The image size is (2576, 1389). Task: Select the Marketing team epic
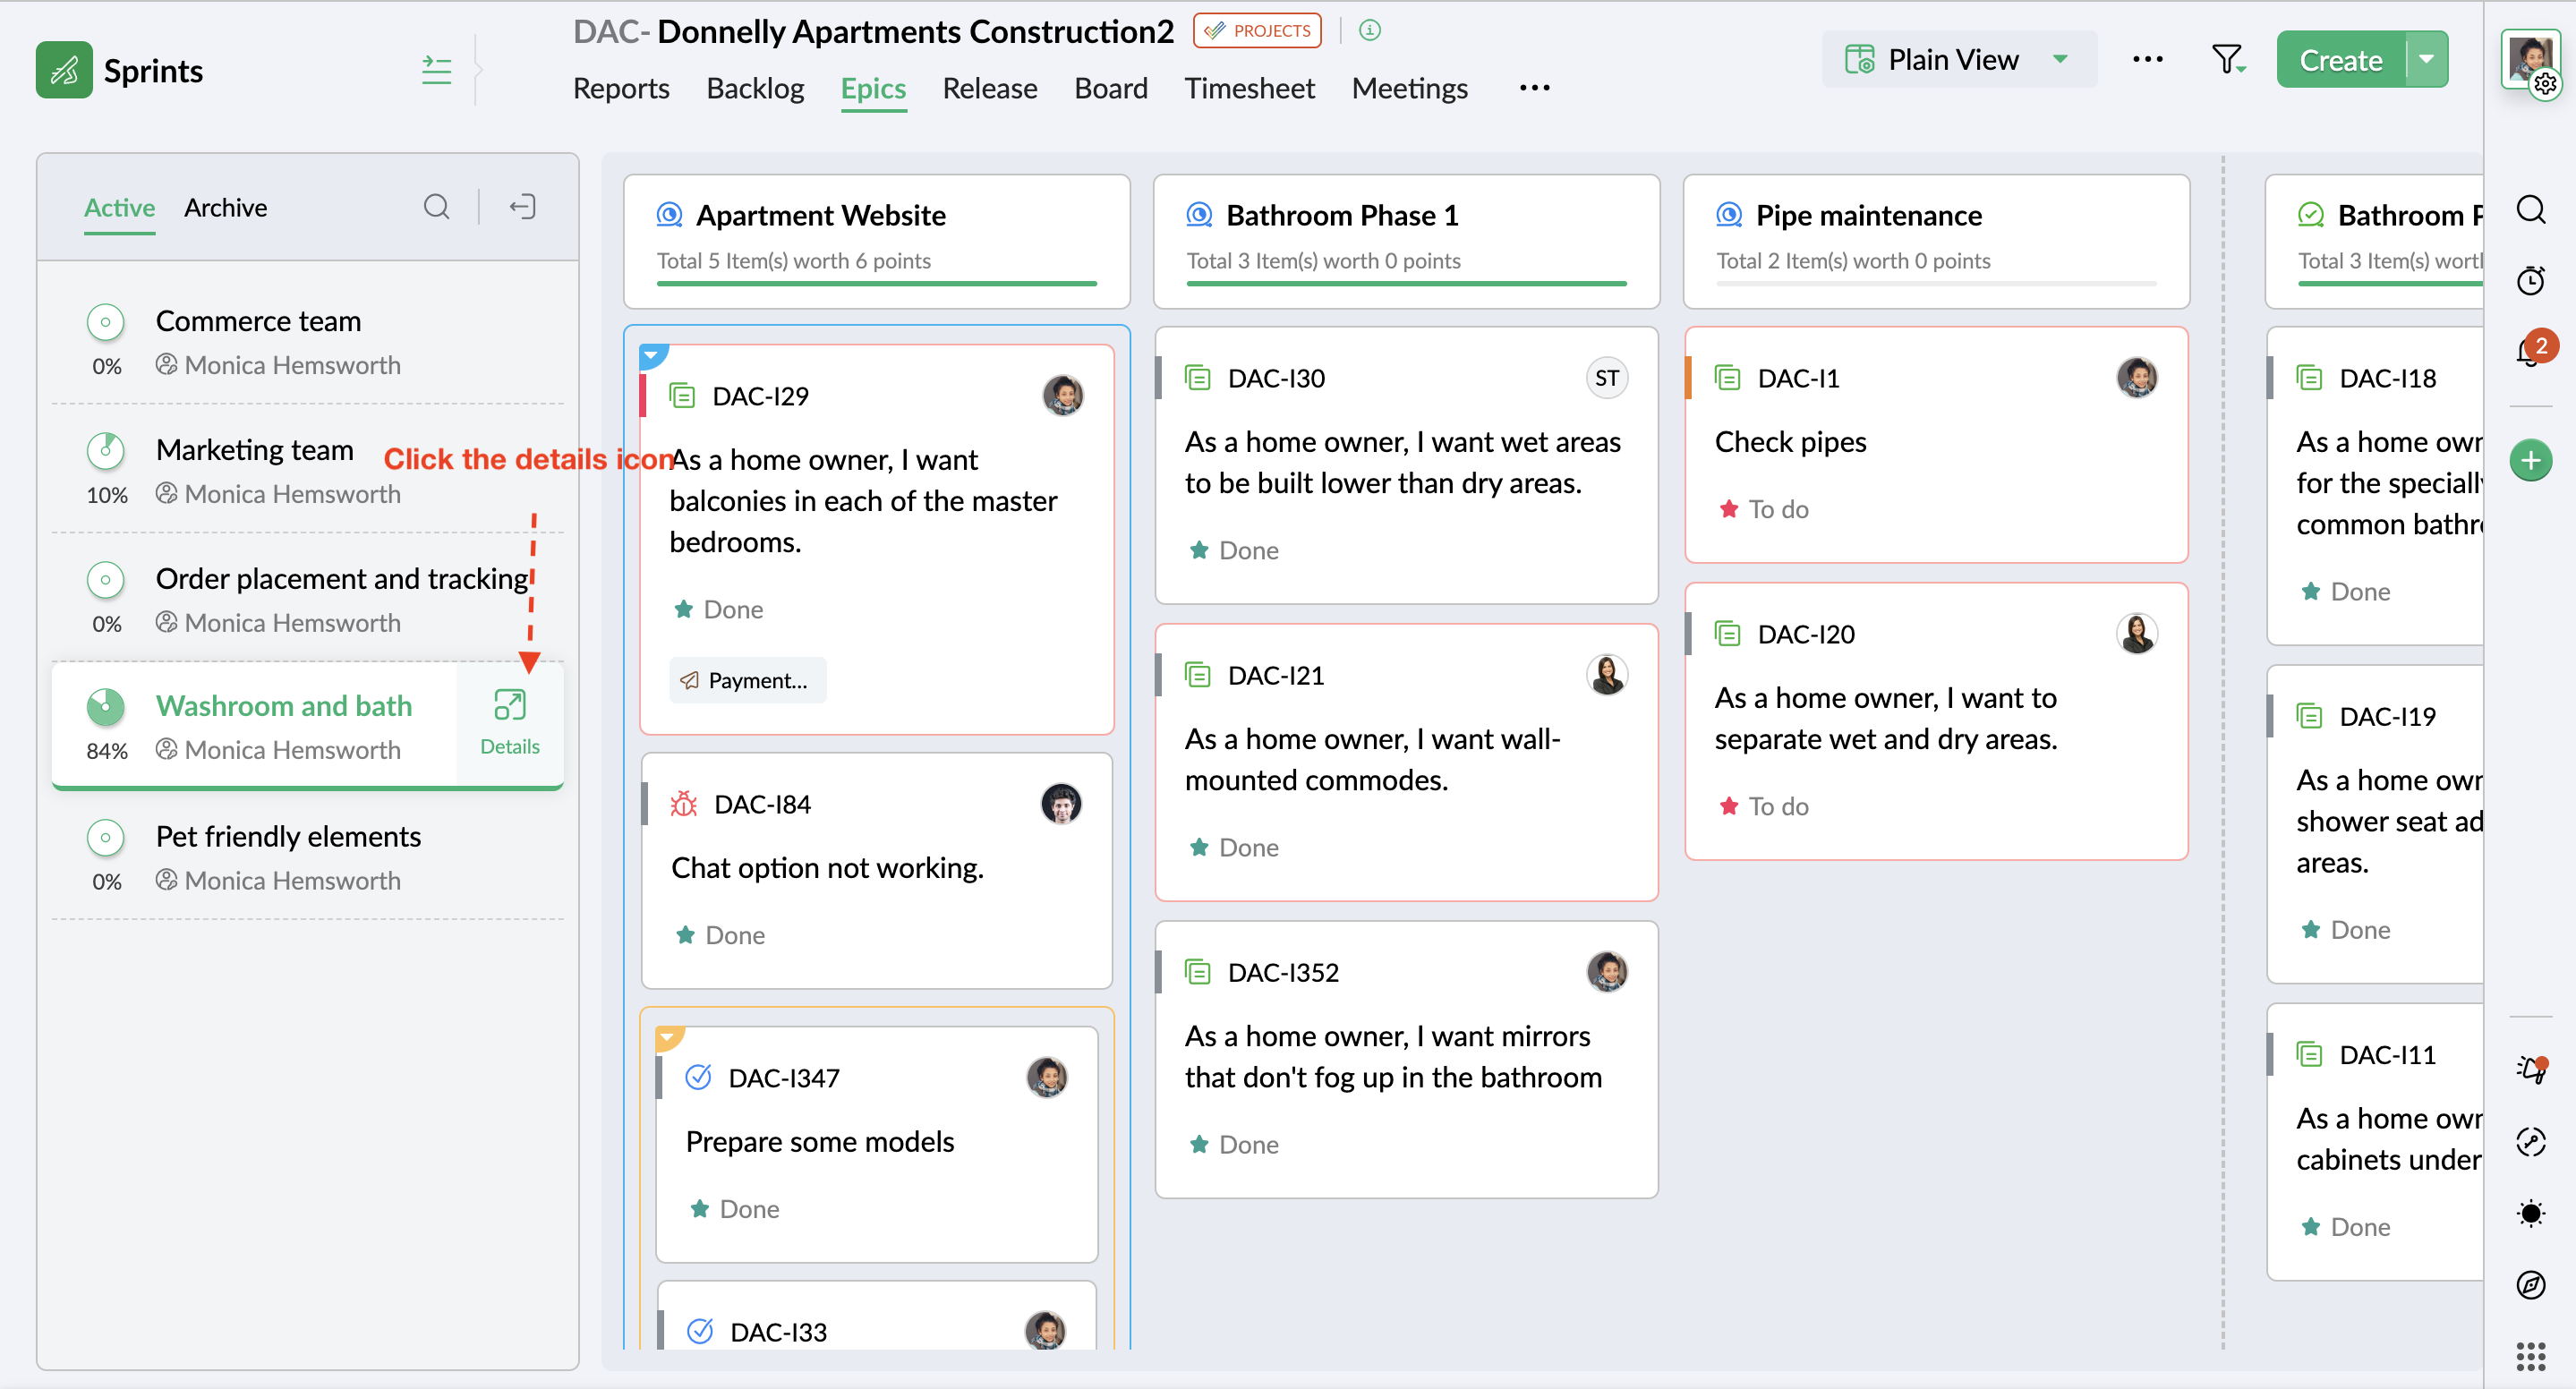tap(308, 471)
